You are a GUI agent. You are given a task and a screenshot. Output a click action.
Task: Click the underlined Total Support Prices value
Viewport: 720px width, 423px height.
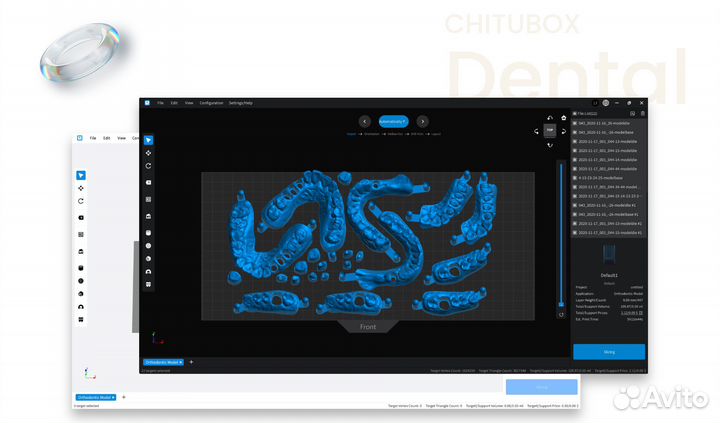tap(632, 313)
